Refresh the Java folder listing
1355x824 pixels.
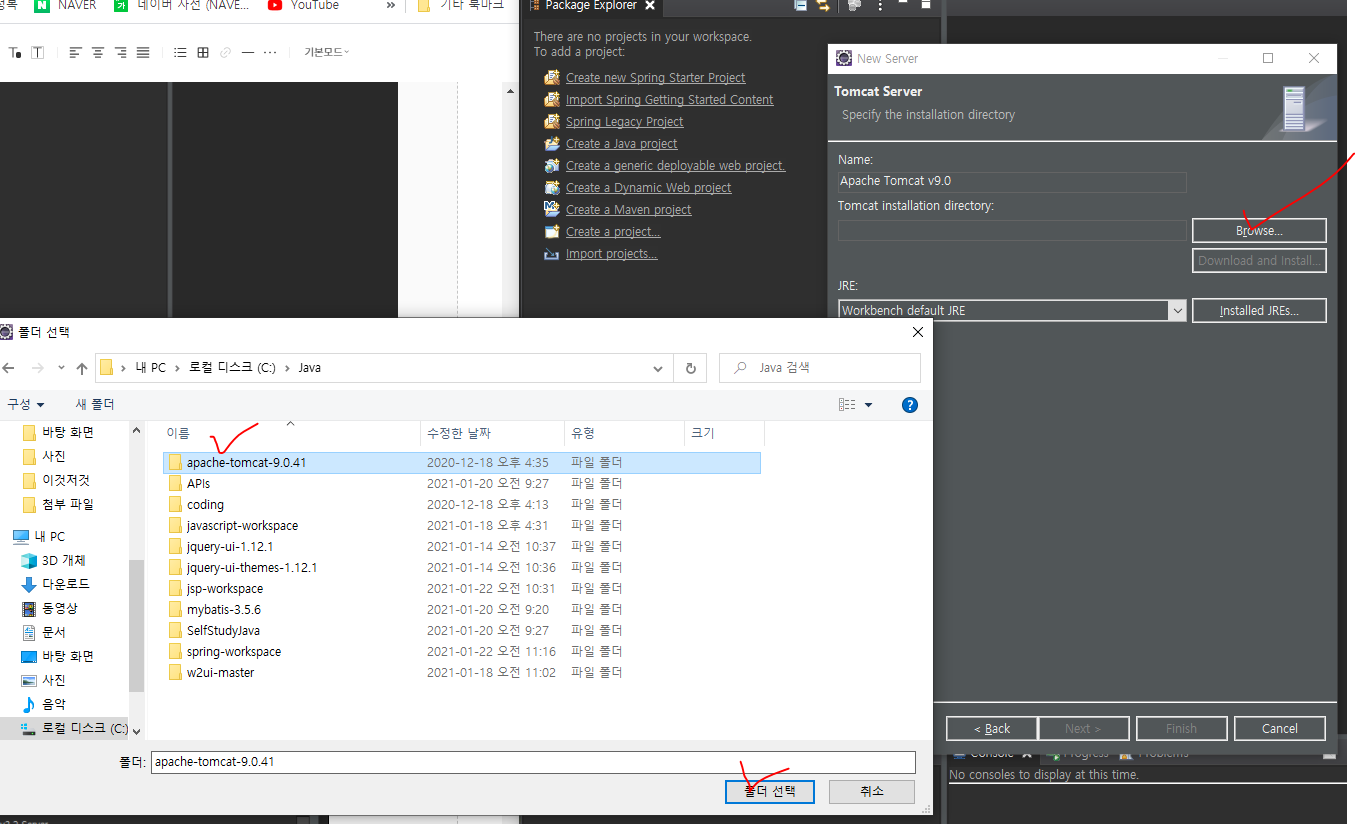[690, 368]
